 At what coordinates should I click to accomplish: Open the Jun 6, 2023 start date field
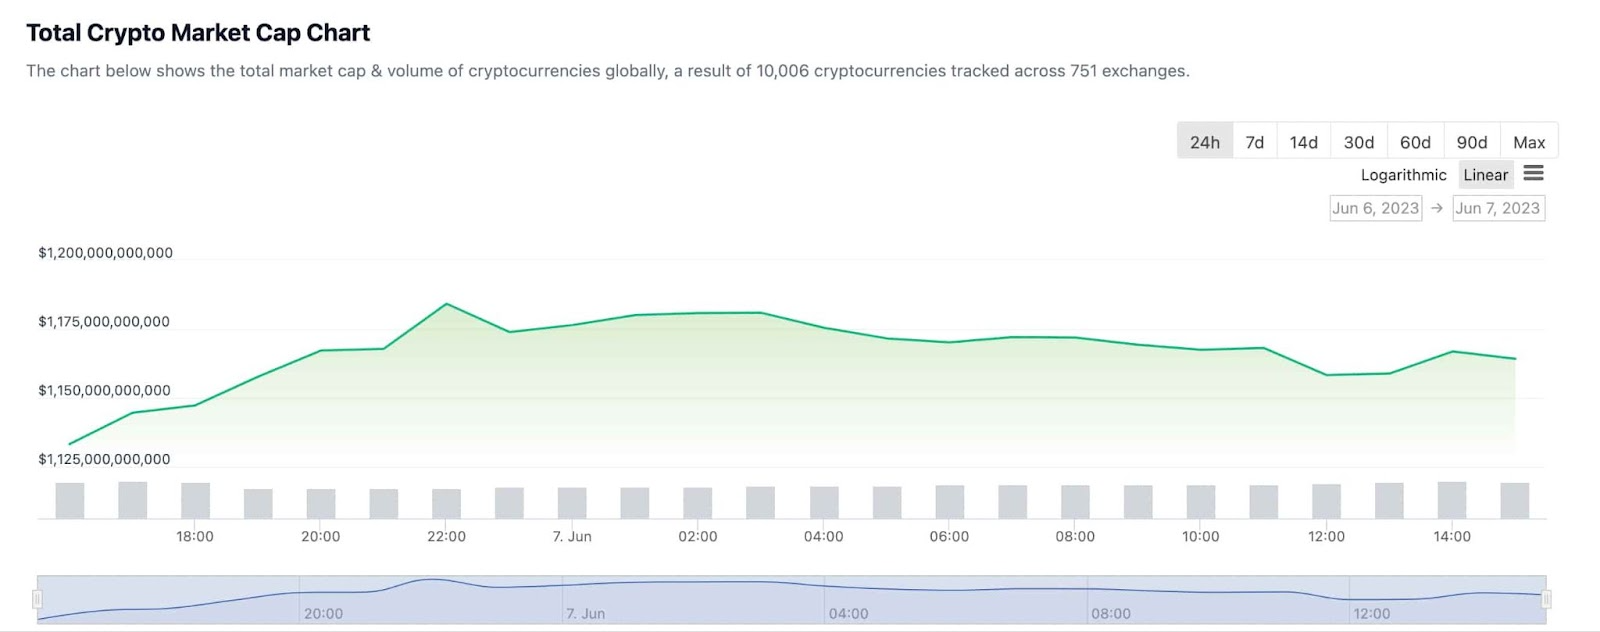pyautogui.click(x=1375, y=208)
